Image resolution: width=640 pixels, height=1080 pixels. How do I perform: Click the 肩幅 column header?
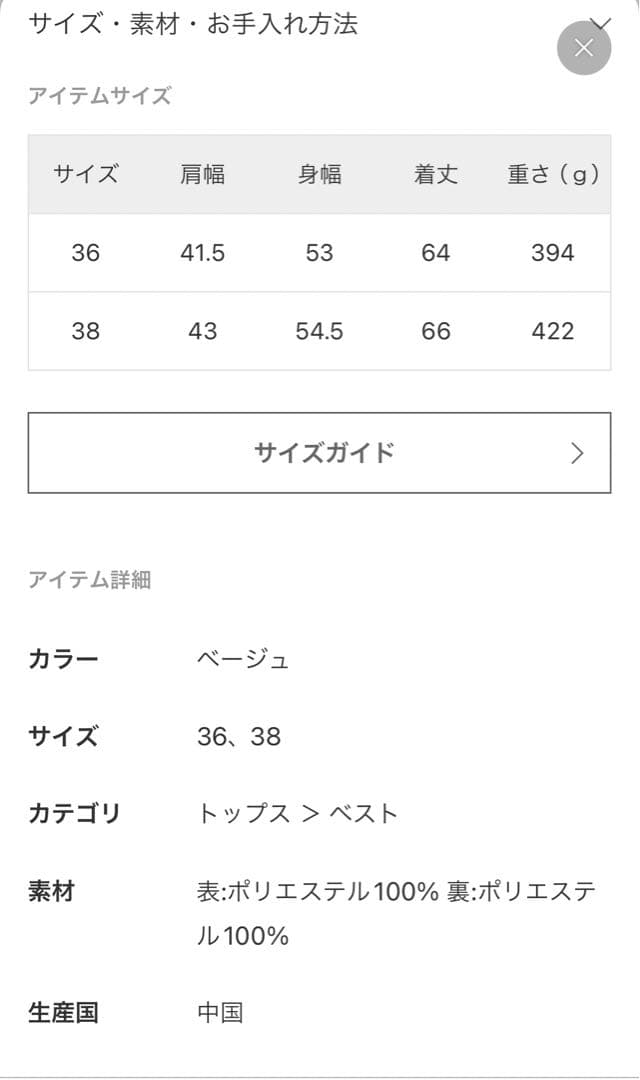coord(204,174)
